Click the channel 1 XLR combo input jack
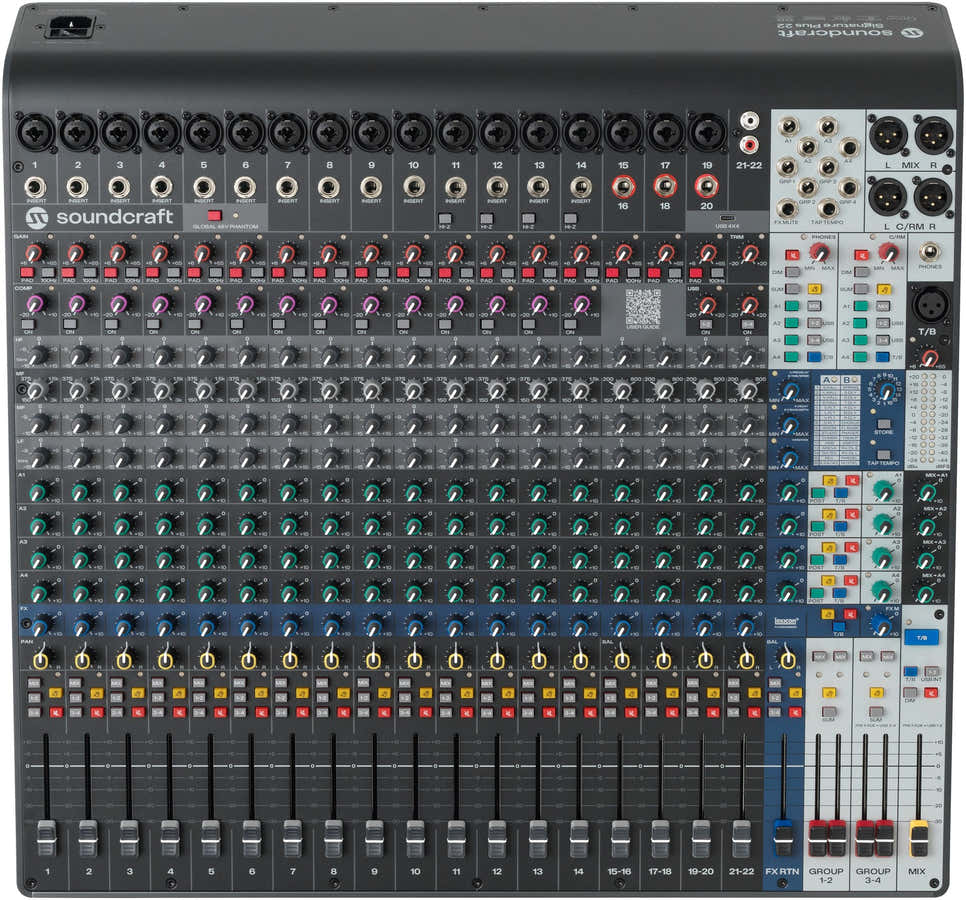 [36, 132]
